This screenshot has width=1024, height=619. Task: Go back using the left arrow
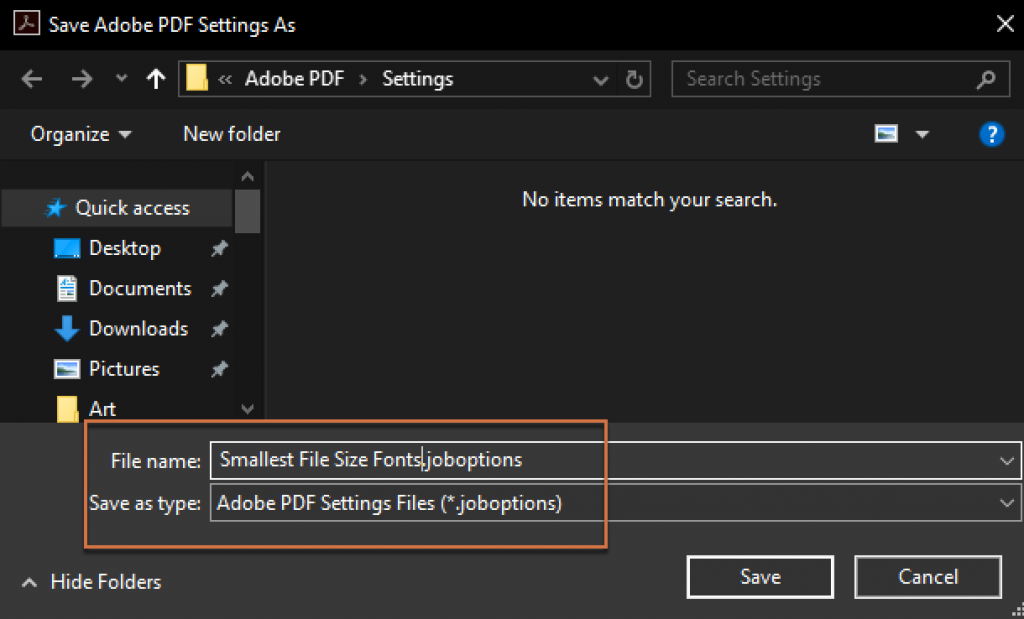point(31,80)
